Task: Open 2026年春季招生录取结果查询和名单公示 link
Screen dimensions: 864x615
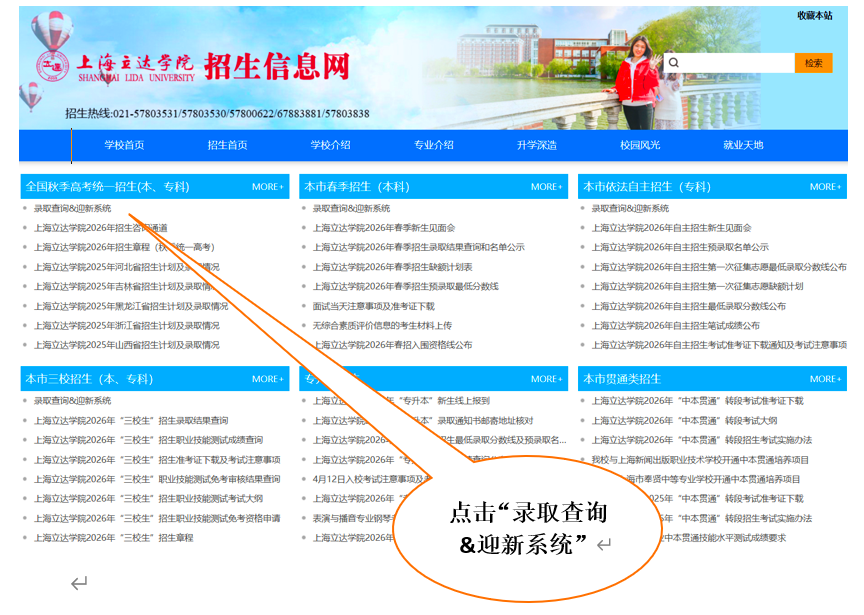Action: 419,247
